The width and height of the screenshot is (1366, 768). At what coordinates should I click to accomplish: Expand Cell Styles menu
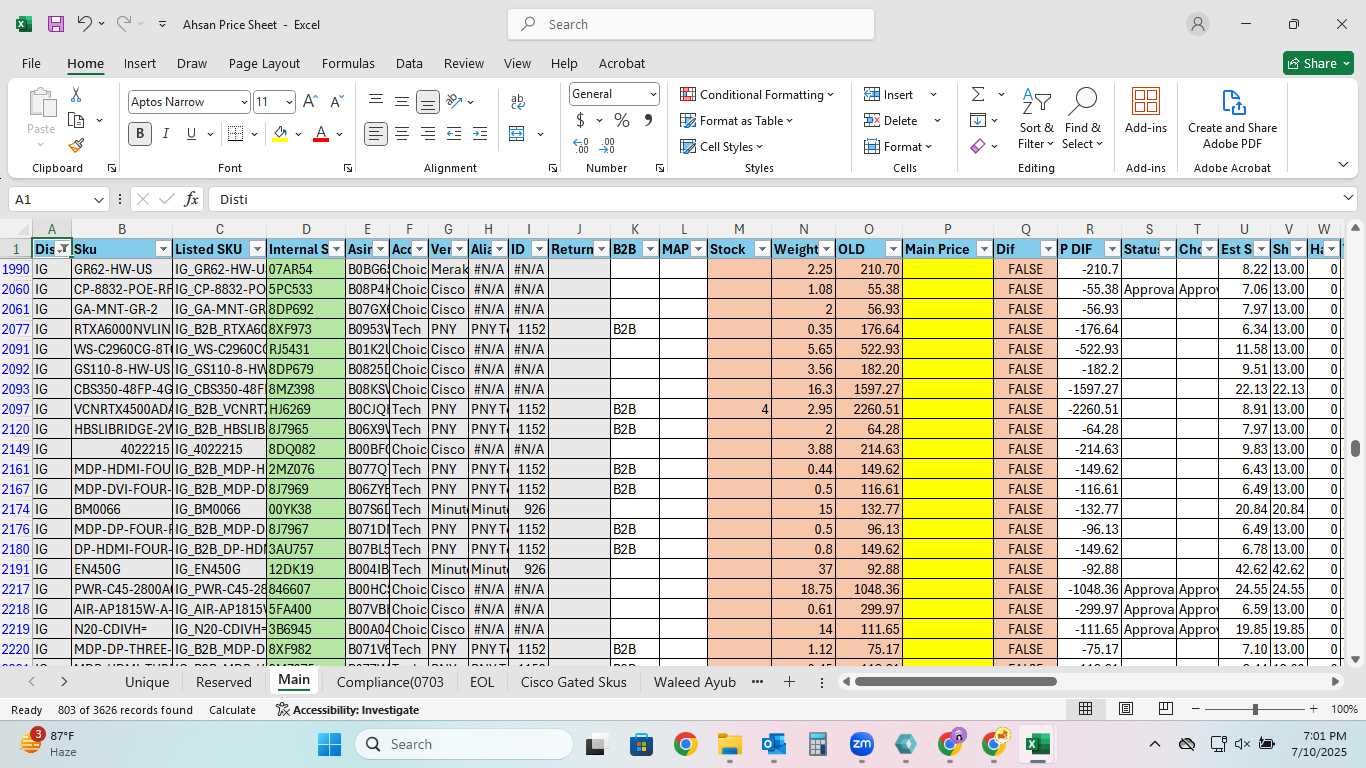[x=722, y=146]
